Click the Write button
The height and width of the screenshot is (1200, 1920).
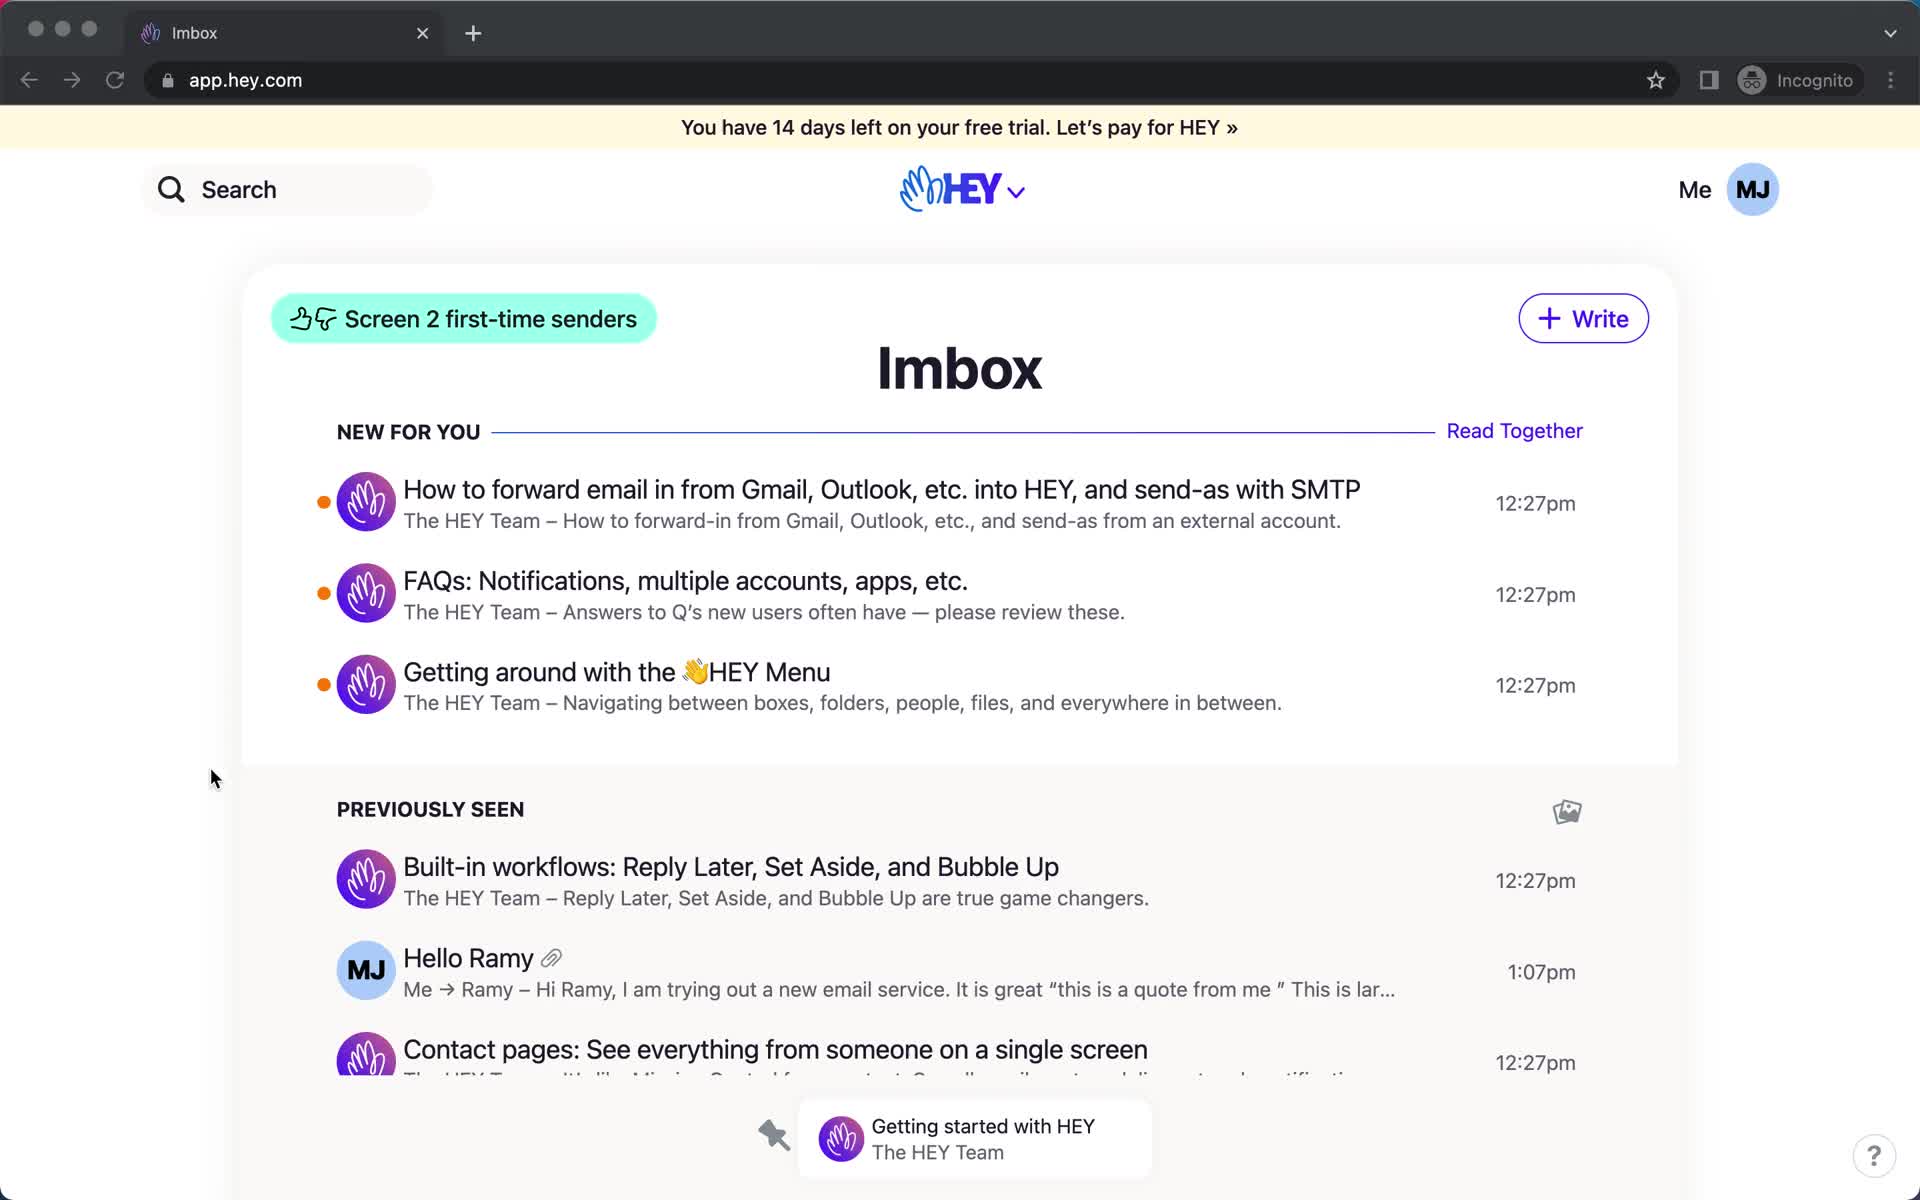click(1583, 318)
